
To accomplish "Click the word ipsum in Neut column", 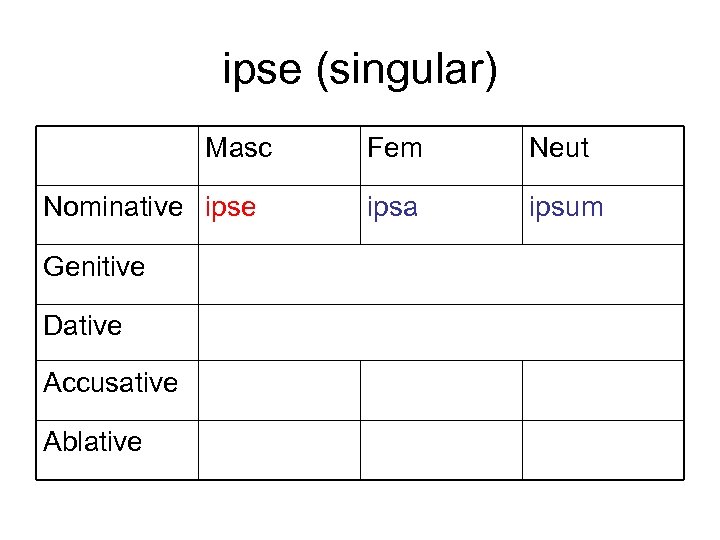I will pos(567,207).
